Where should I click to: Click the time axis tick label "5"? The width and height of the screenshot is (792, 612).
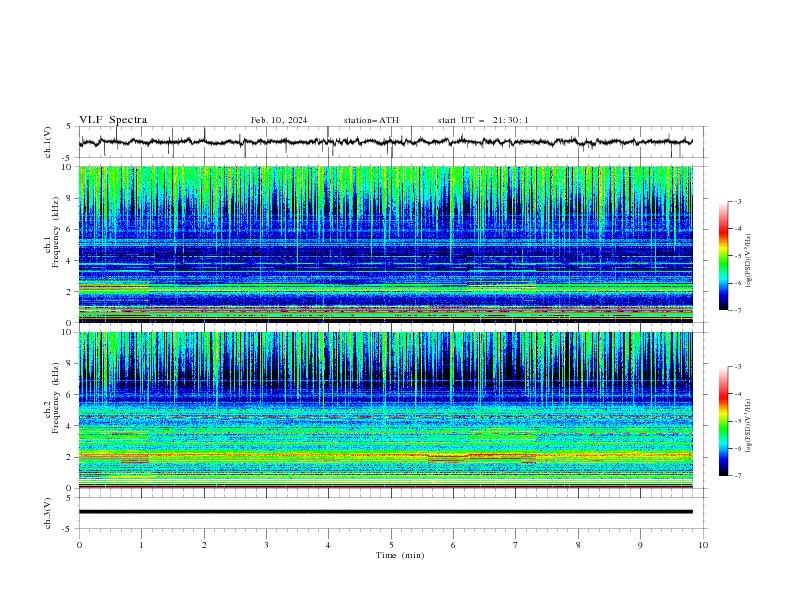click(391, 545)
